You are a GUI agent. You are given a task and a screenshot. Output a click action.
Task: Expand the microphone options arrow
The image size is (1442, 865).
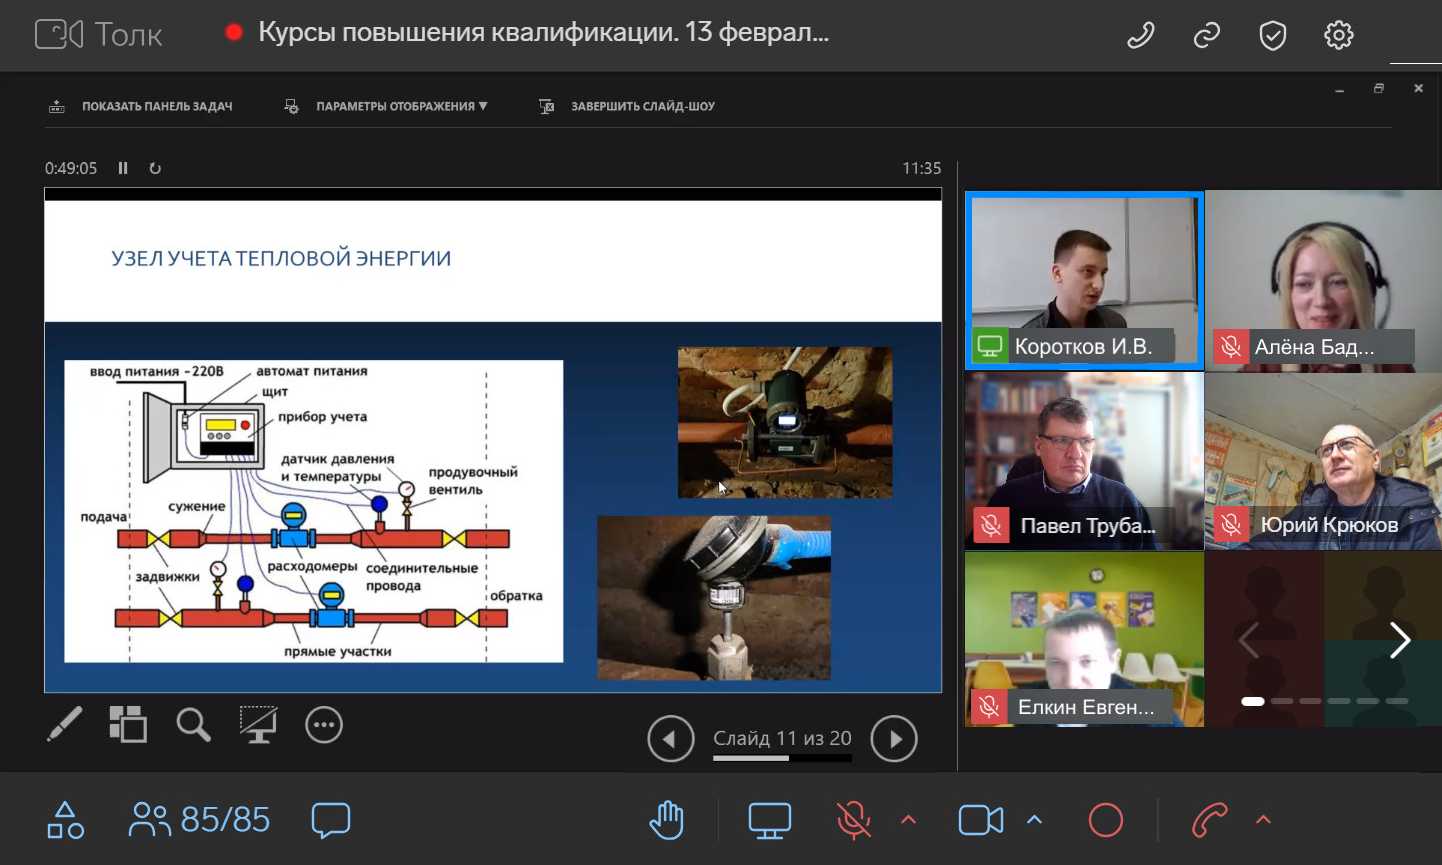[908, 820]
